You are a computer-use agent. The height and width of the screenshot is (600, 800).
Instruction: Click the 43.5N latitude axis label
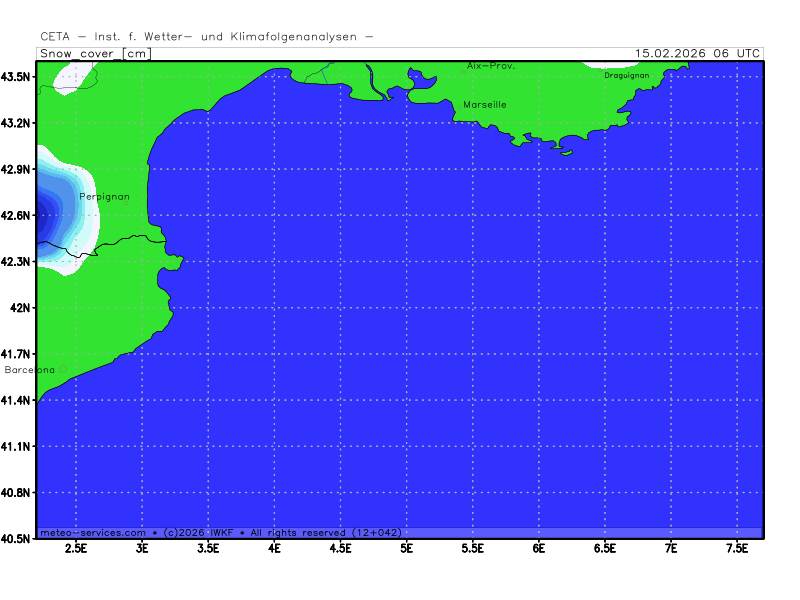point(17,77)
